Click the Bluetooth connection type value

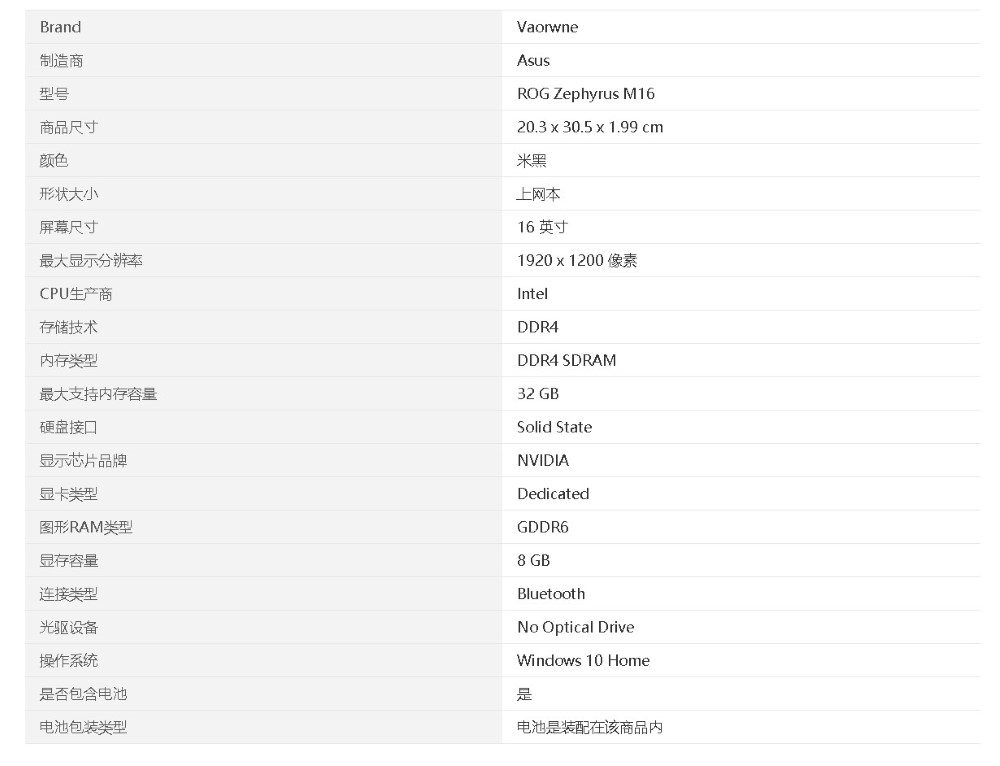pyautogui.click(x=550, y=594)
